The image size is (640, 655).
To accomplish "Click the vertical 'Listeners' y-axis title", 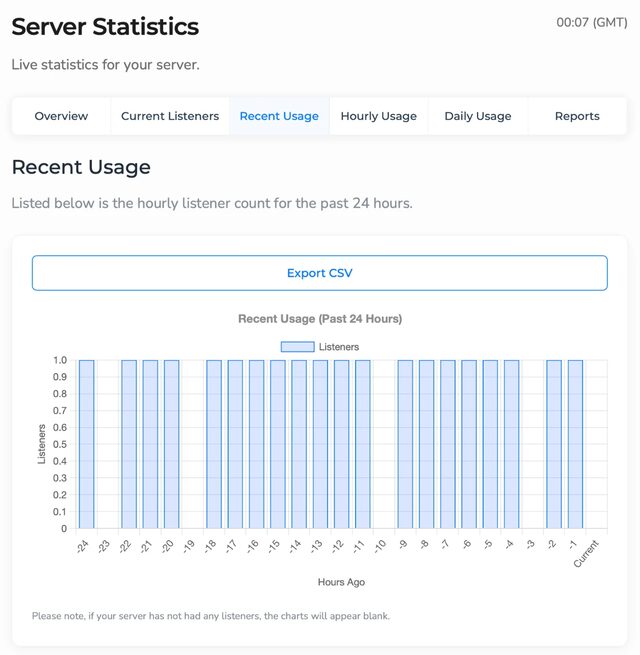I will [x=41, y=444].
